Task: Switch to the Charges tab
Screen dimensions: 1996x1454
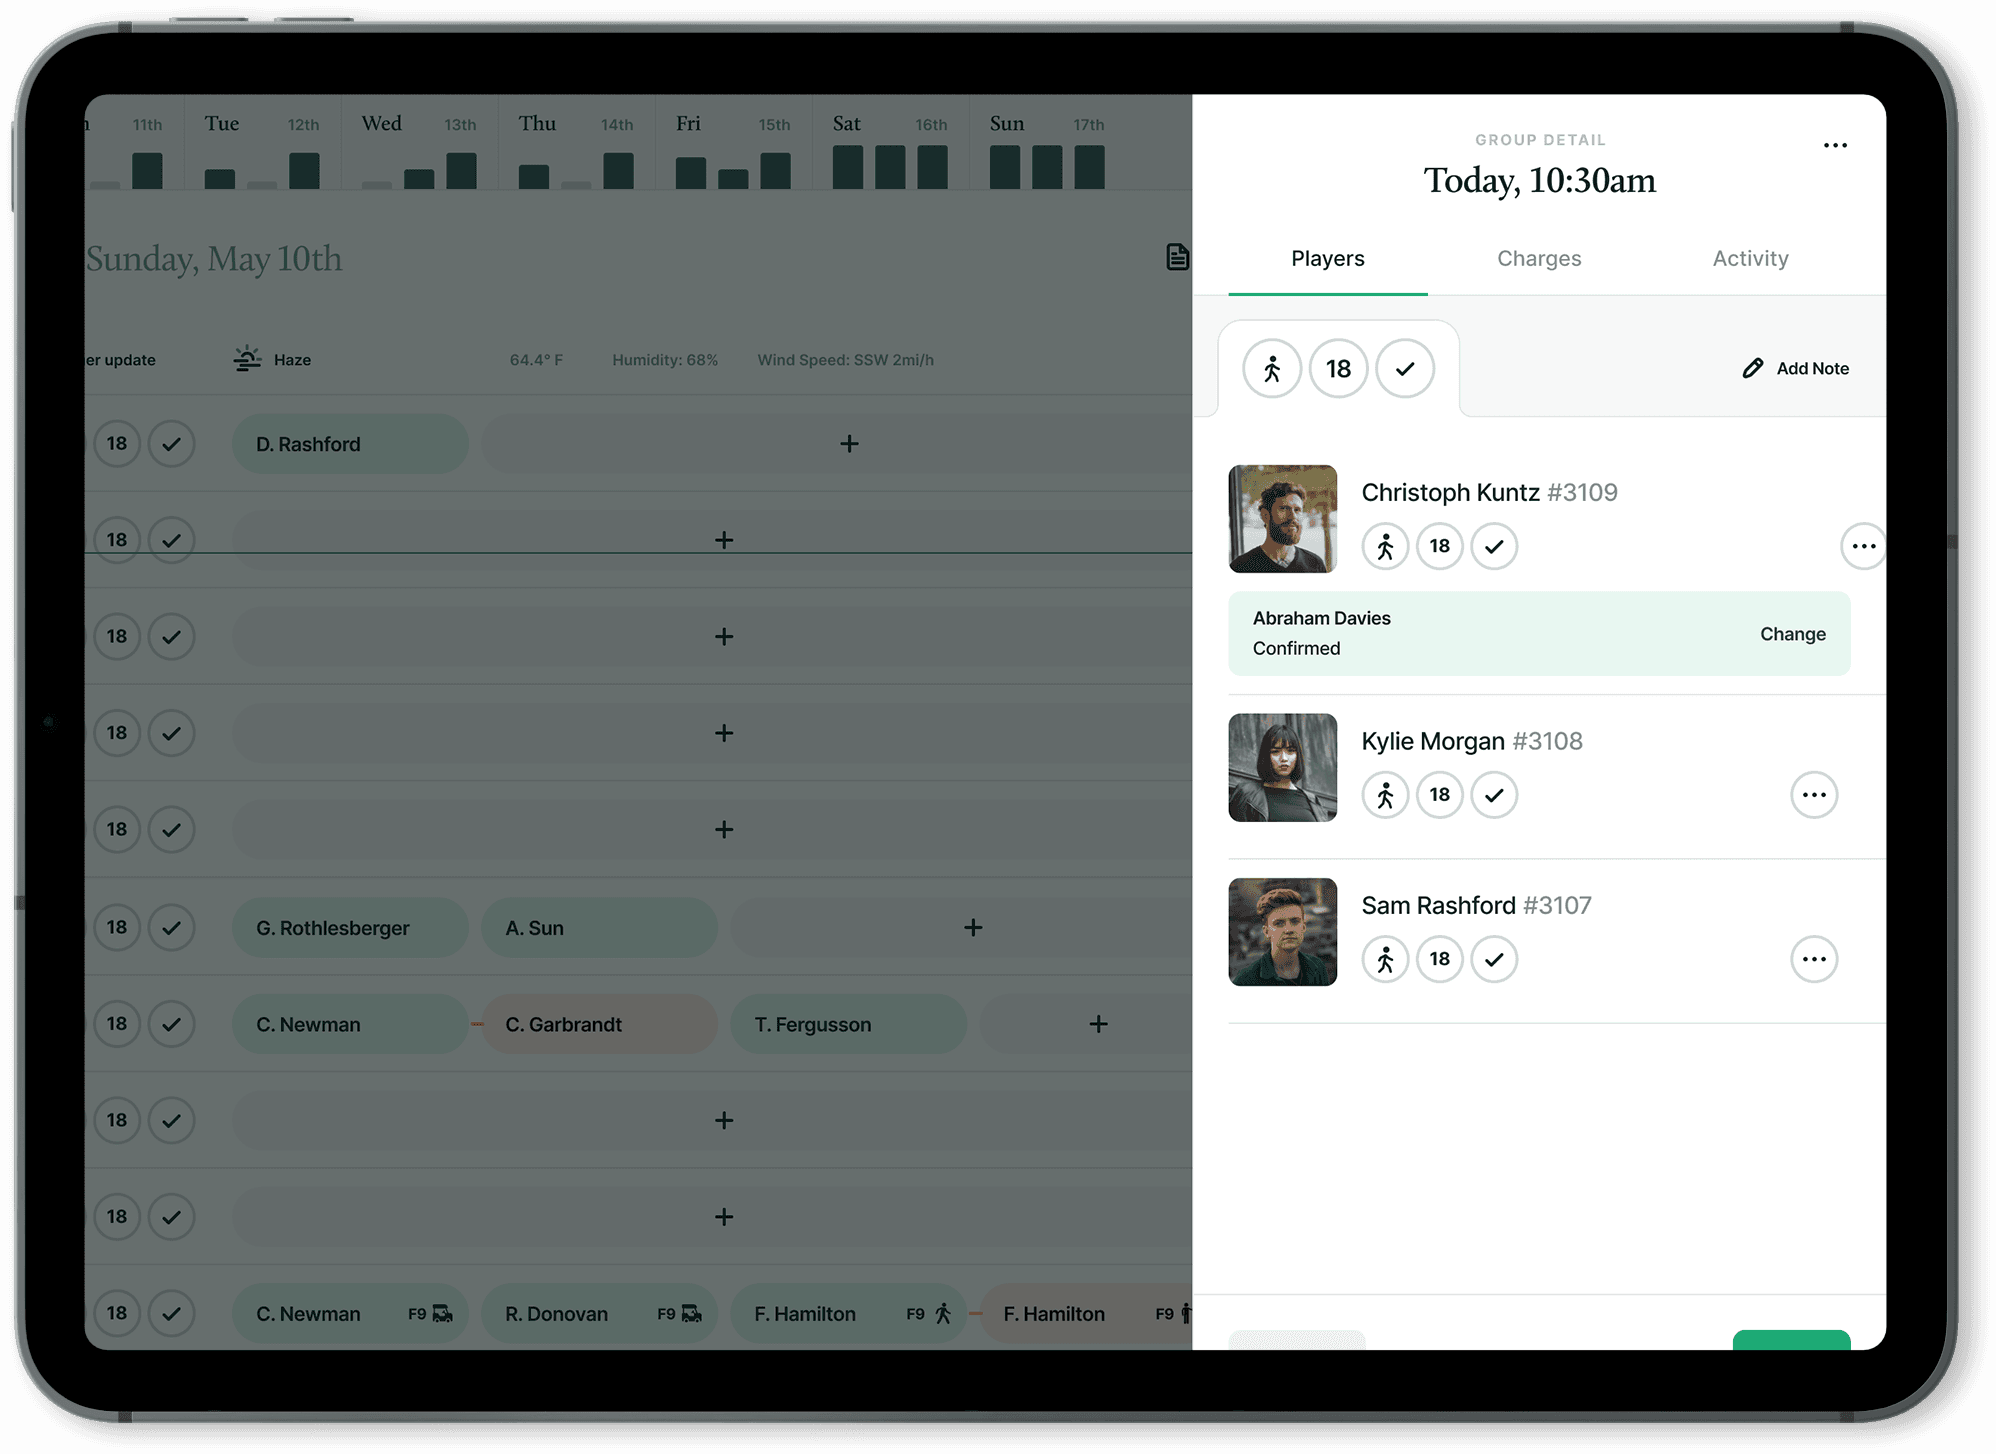Action: tap(1539, 258)
